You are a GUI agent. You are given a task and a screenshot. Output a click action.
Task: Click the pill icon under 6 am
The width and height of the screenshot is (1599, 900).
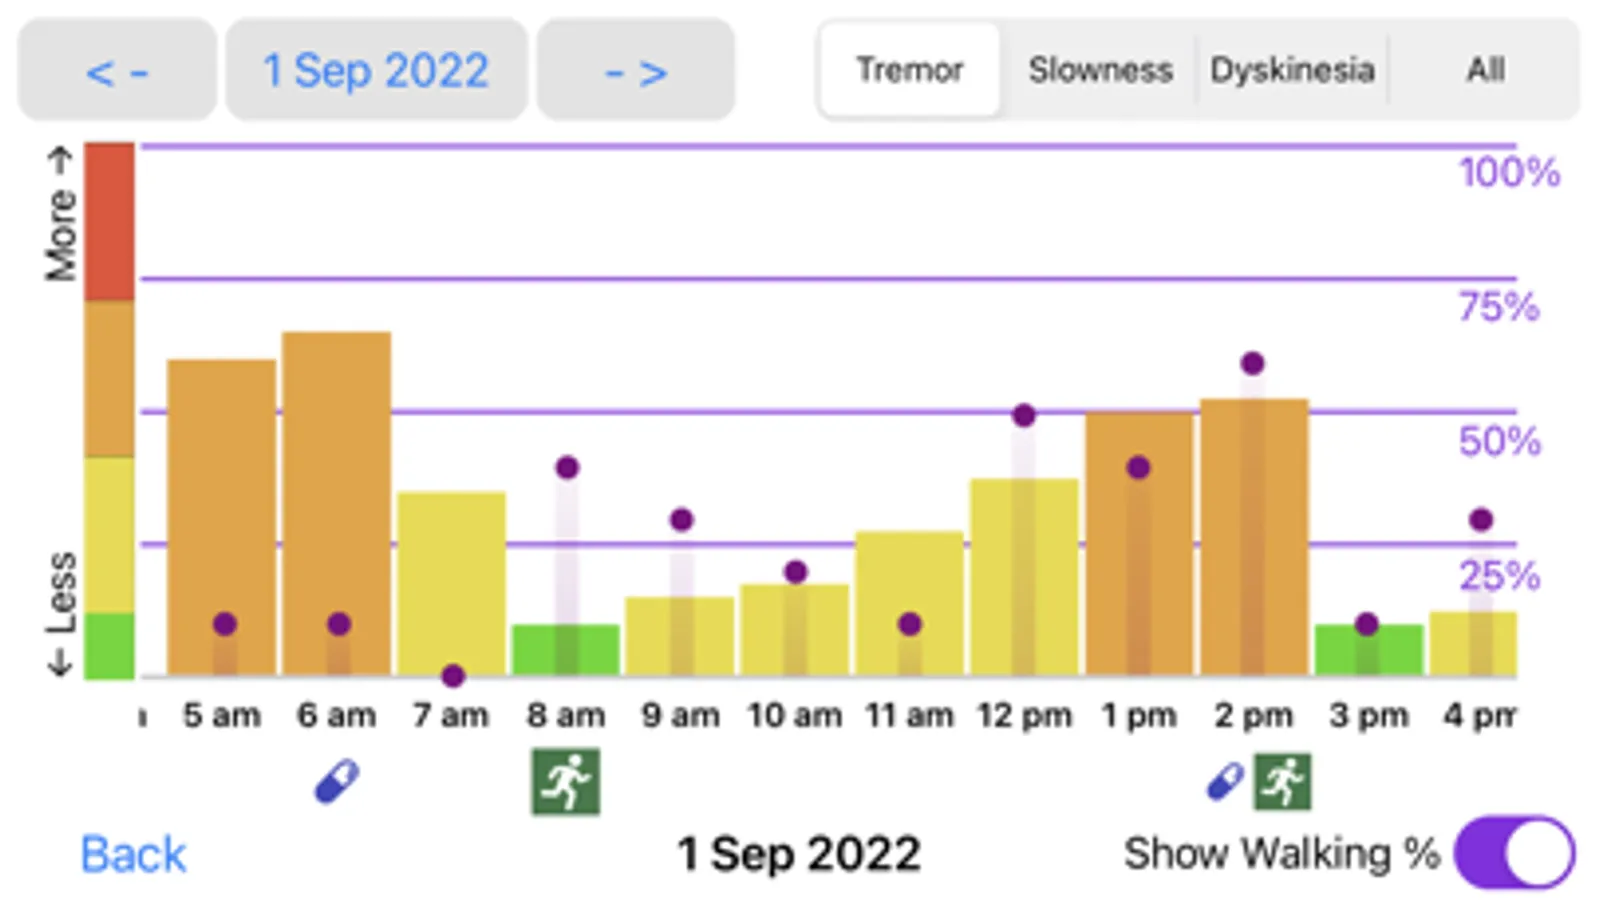coord(336,781)
